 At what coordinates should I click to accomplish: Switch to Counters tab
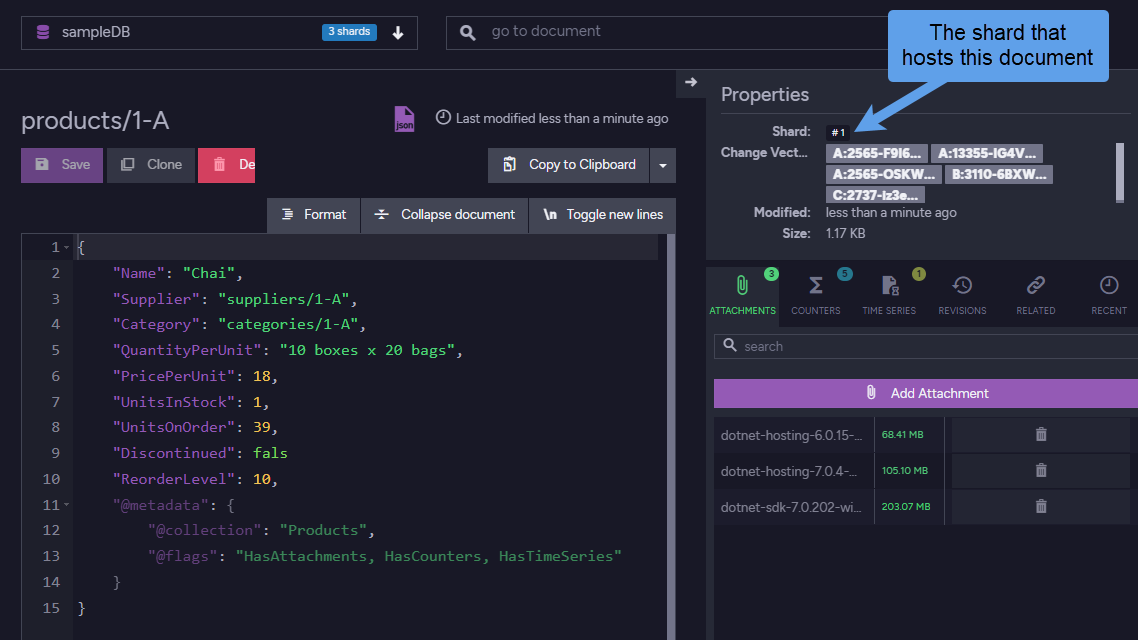(x=816, y=295)
